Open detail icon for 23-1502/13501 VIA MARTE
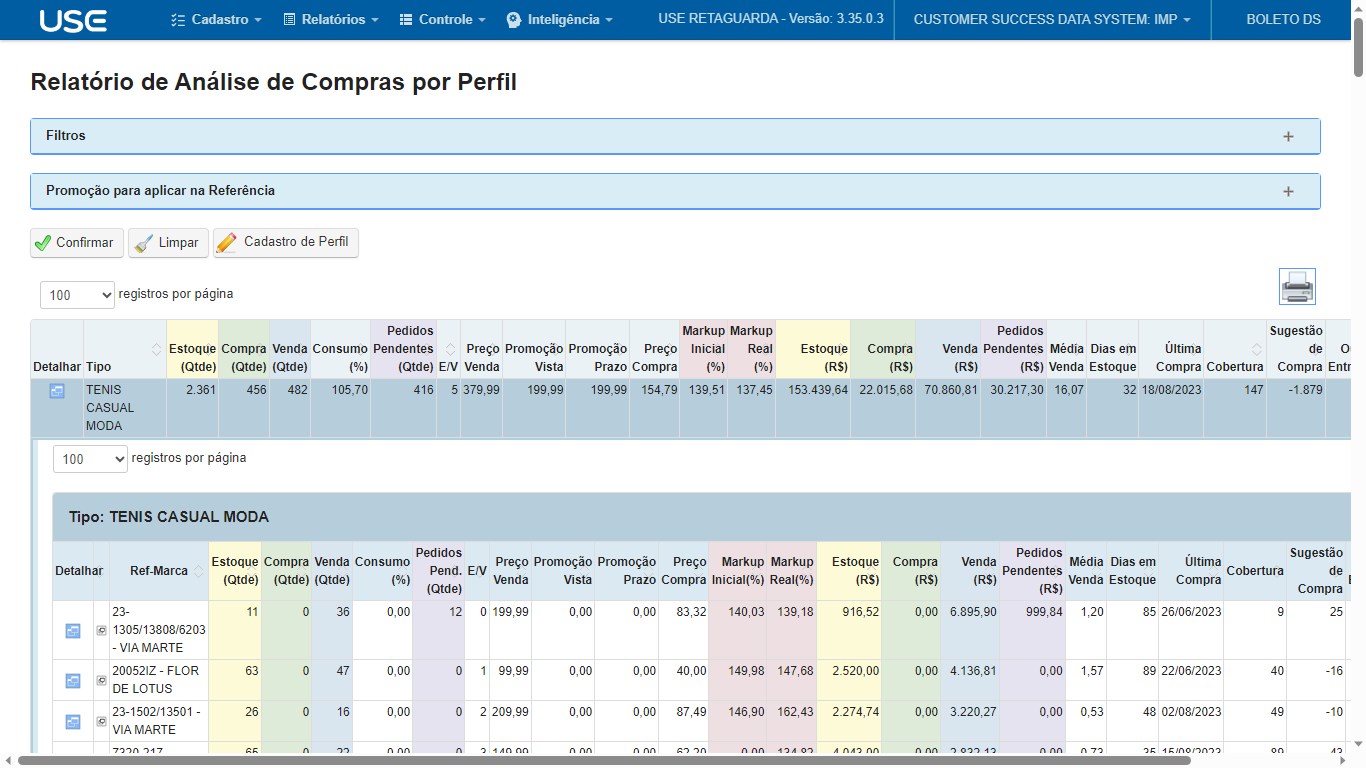Screen dimensions: 1366x768 [x=73, y=721]
